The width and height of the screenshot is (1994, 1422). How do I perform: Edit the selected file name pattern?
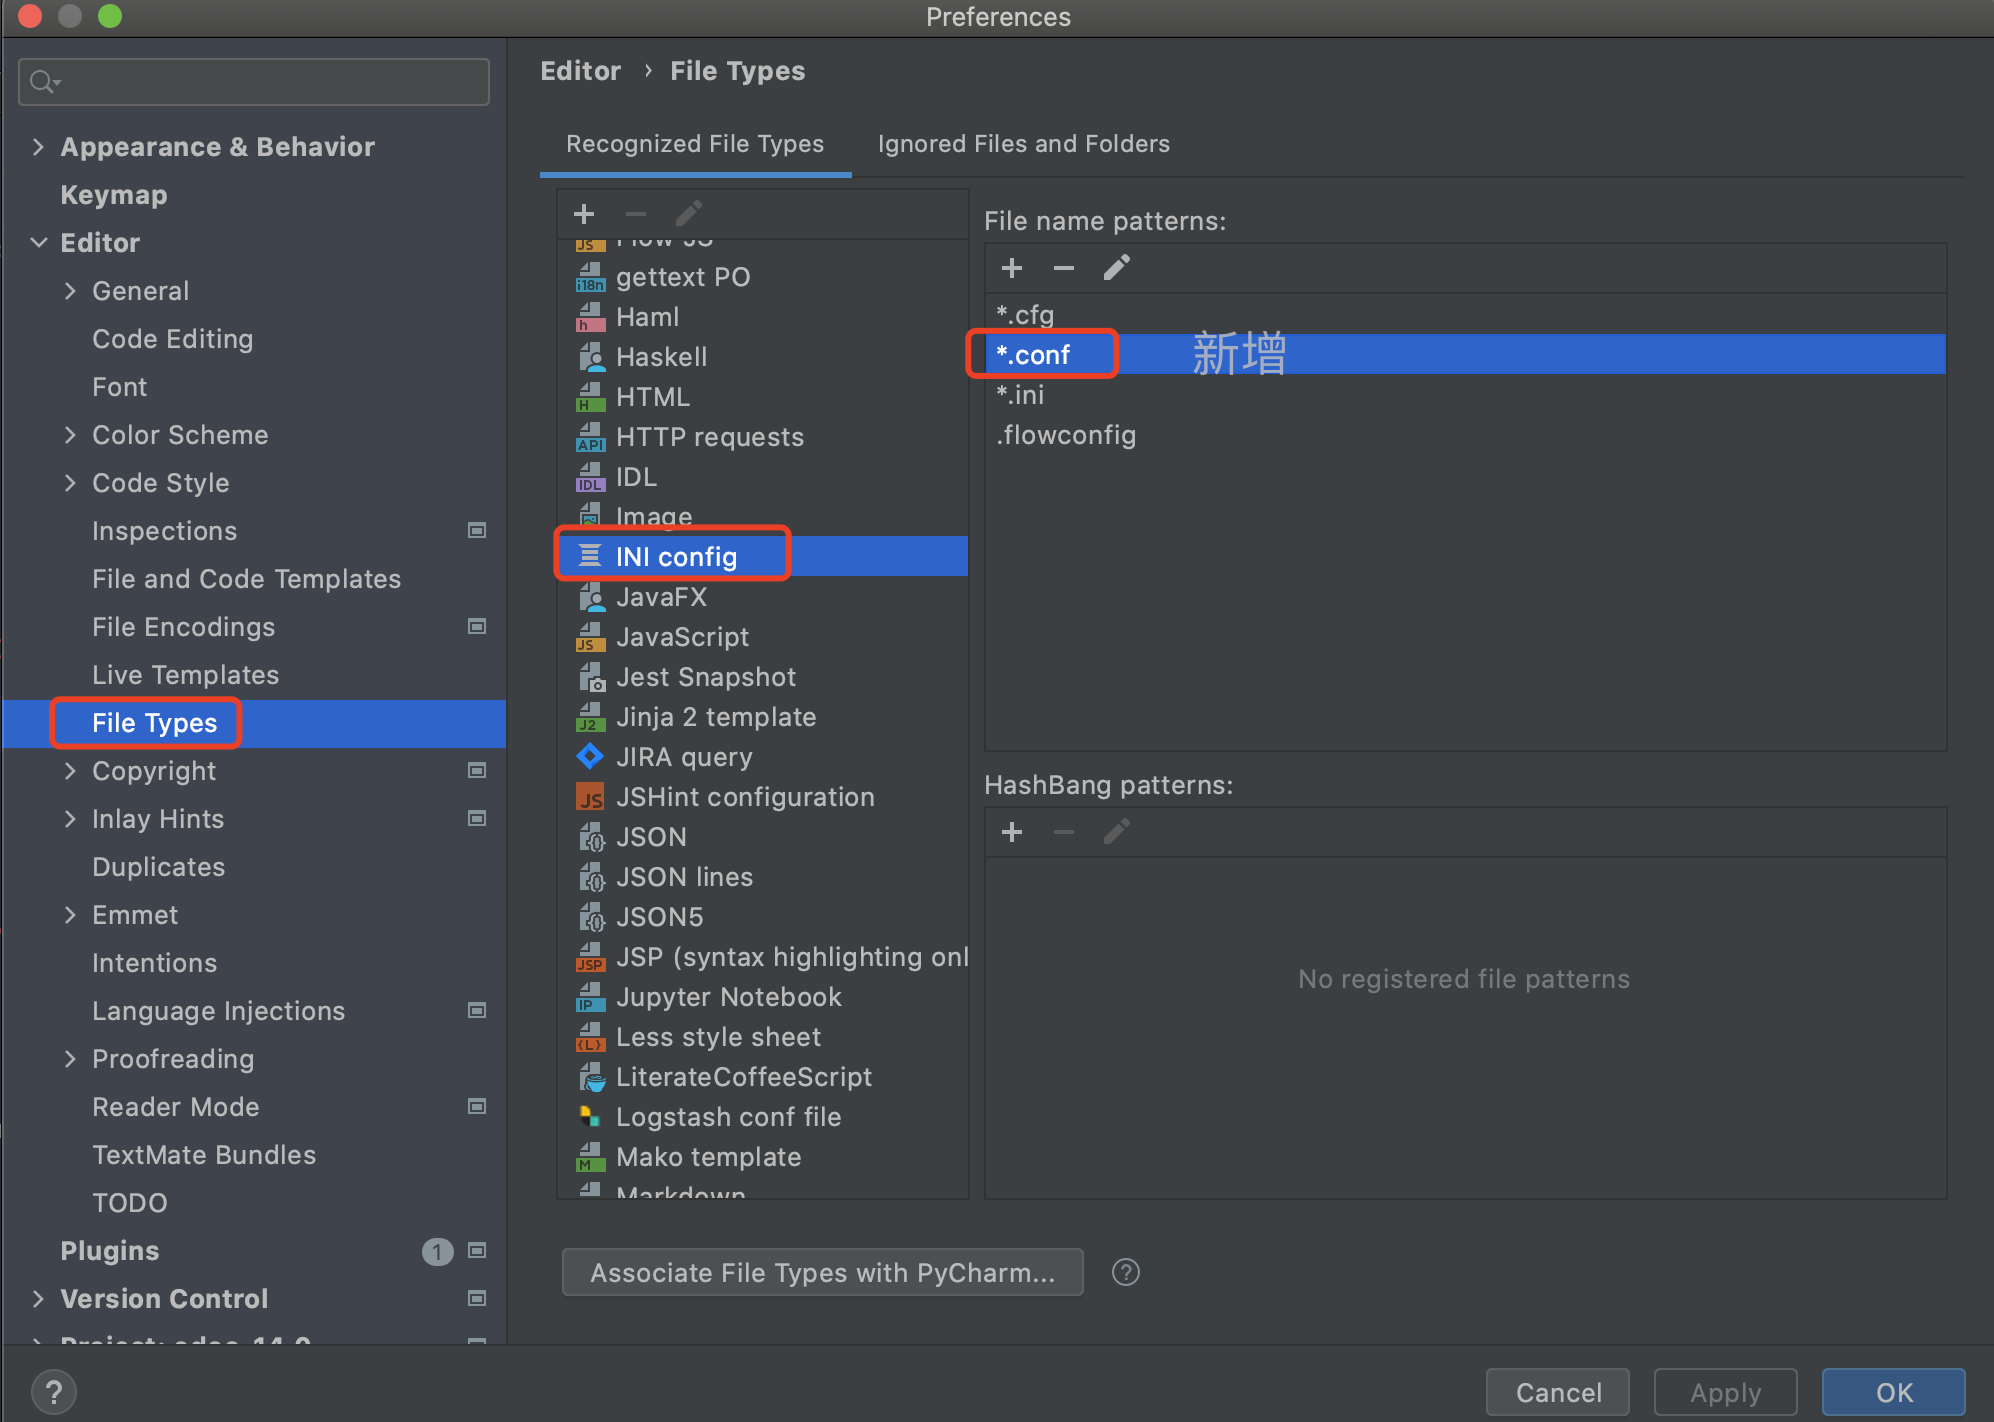(1116, 267)
